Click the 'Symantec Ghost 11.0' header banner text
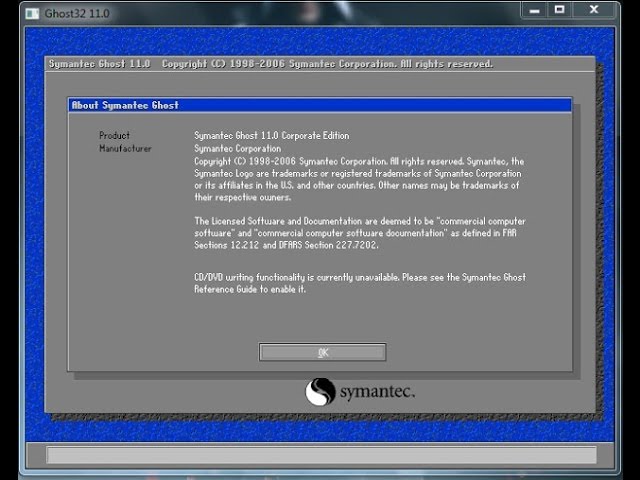The width and height of the screenshot is (640, 480). point(100,64)
